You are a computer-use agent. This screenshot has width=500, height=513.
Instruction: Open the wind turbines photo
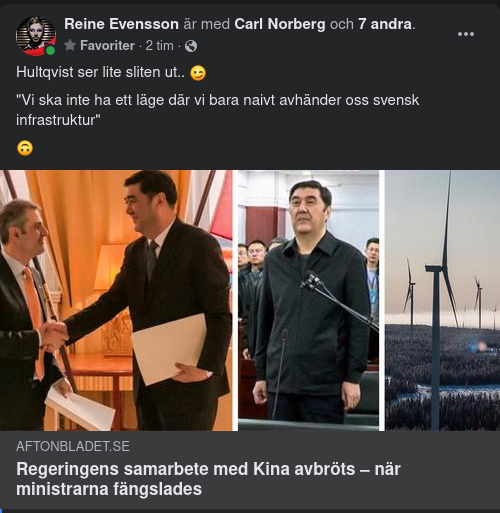pyautogui.click(x=442, y=300)
